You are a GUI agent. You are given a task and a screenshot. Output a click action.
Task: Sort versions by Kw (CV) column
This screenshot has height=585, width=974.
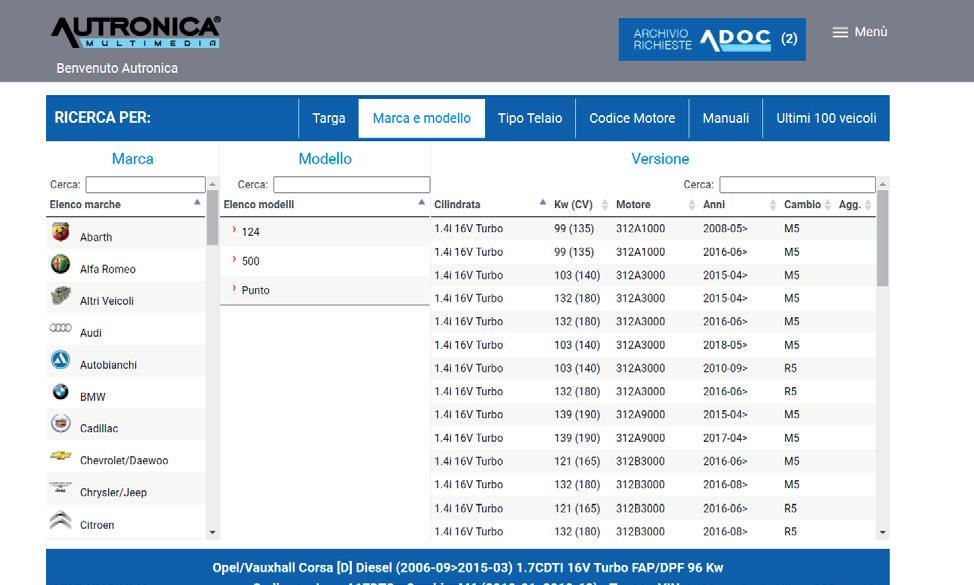pos(580,204)
